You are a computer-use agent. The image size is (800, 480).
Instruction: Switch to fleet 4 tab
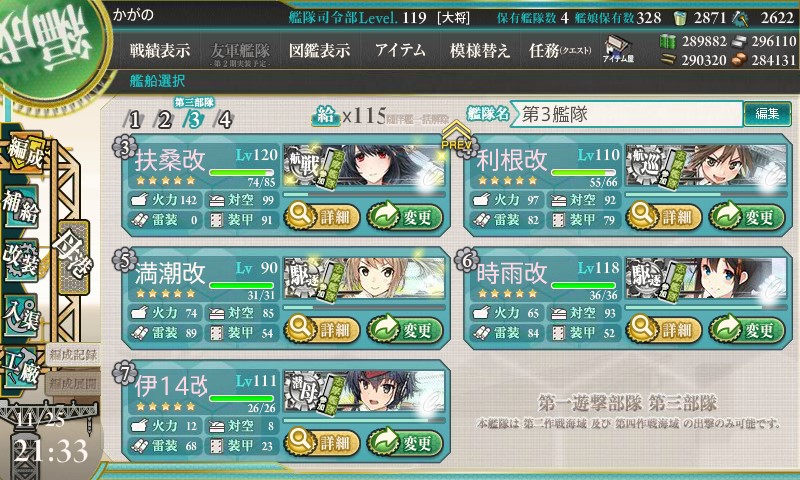point(223,120)
